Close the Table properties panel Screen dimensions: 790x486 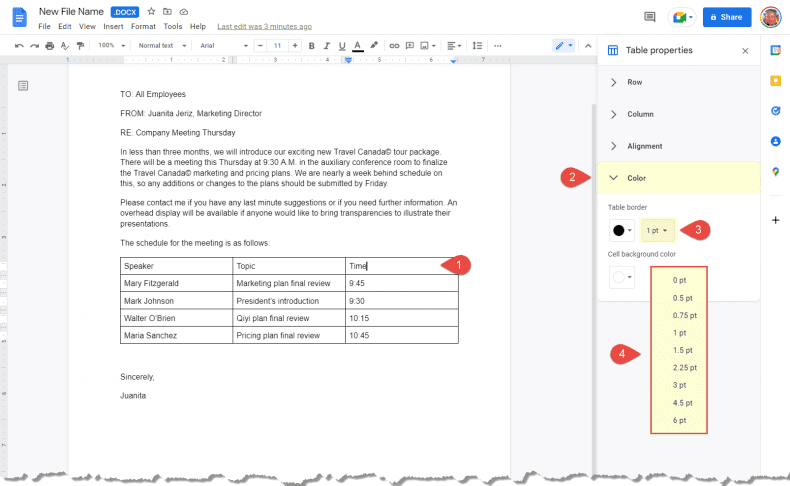click(x=744, y=50)
